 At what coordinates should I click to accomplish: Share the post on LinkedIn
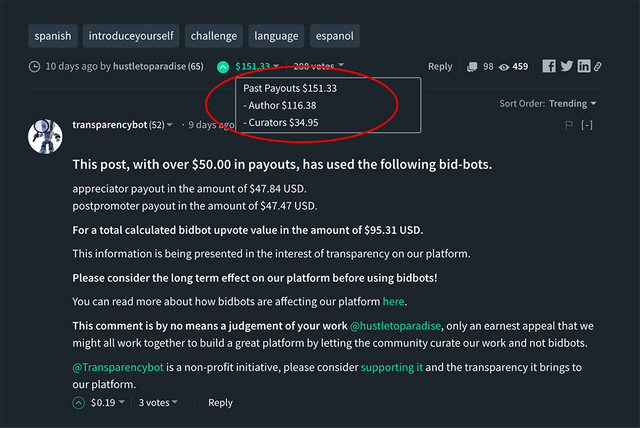584,66
